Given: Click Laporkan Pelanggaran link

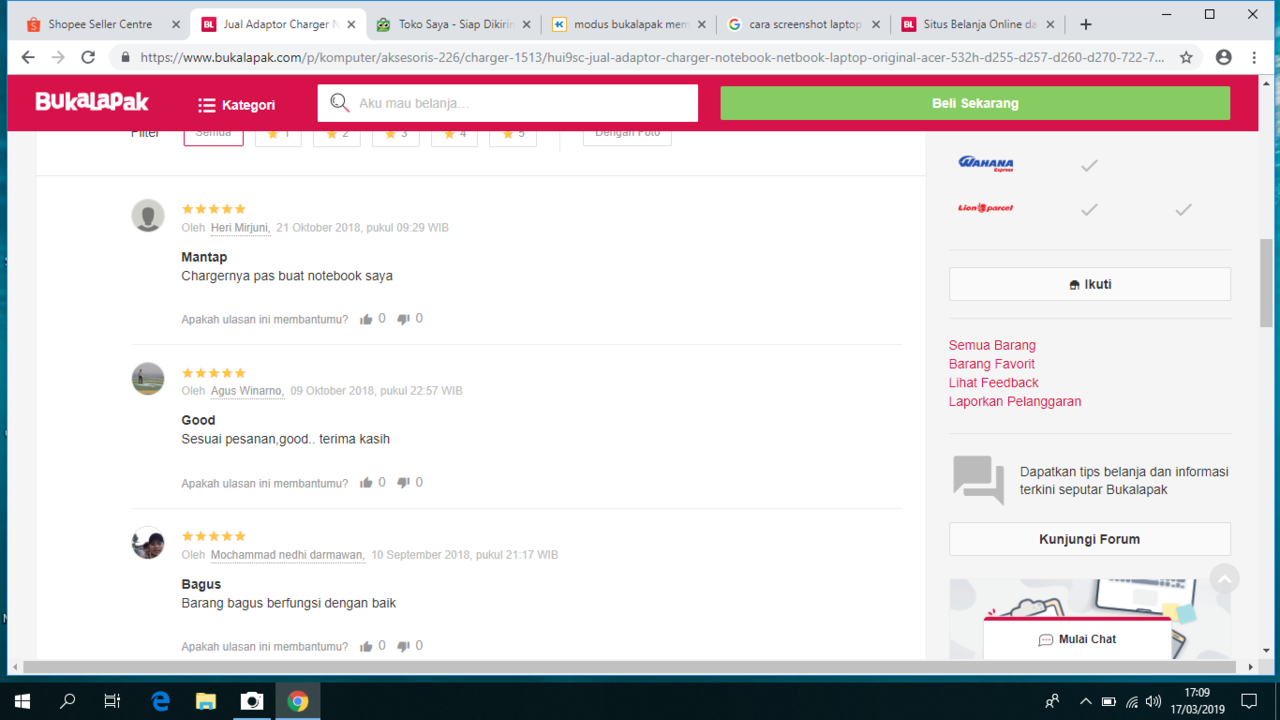Looking at the screenshot, I should [x=1015, y=401].
